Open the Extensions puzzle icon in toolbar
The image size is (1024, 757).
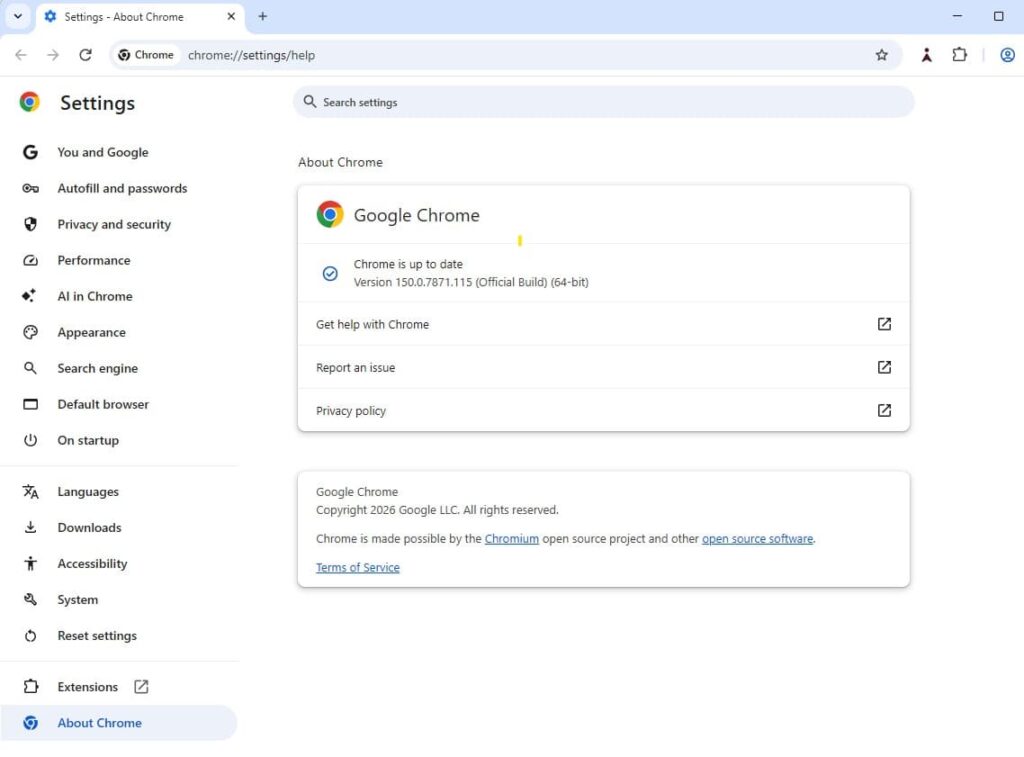[959, 55]
